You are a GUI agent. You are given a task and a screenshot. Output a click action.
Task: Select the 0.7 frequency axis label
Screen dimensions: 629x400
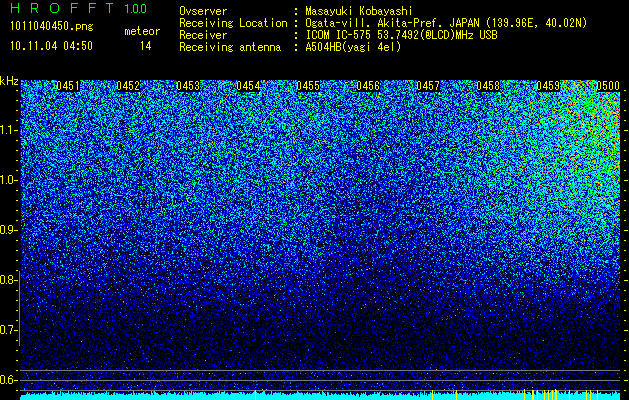(7, 330)
